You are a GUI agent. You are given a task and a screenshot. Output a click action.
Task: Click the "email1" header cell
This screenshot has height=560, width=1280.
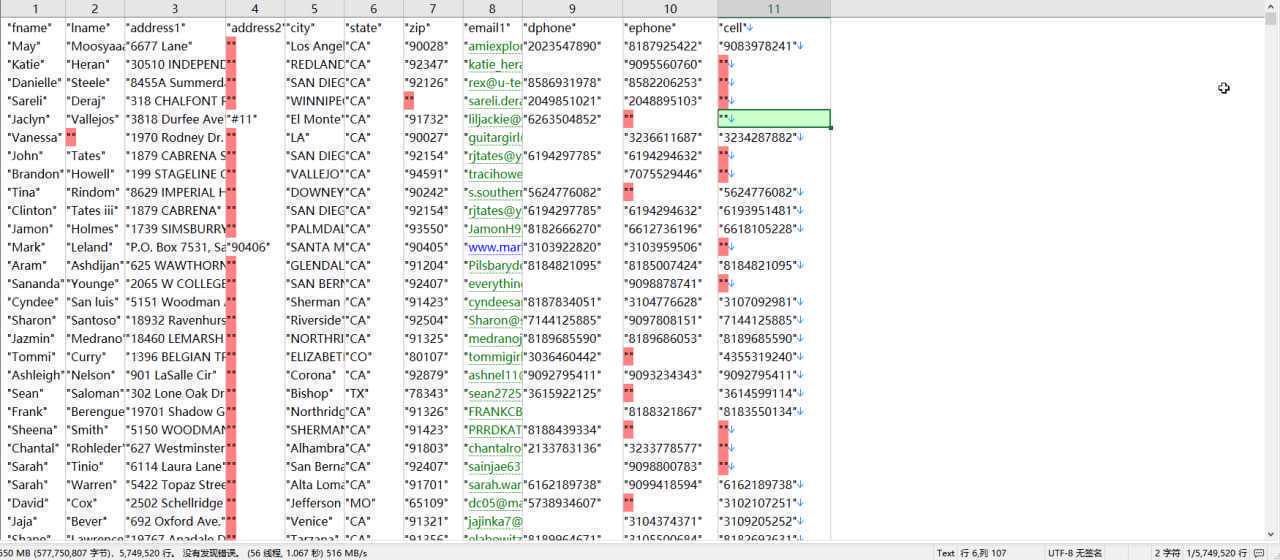click(492, 28)
